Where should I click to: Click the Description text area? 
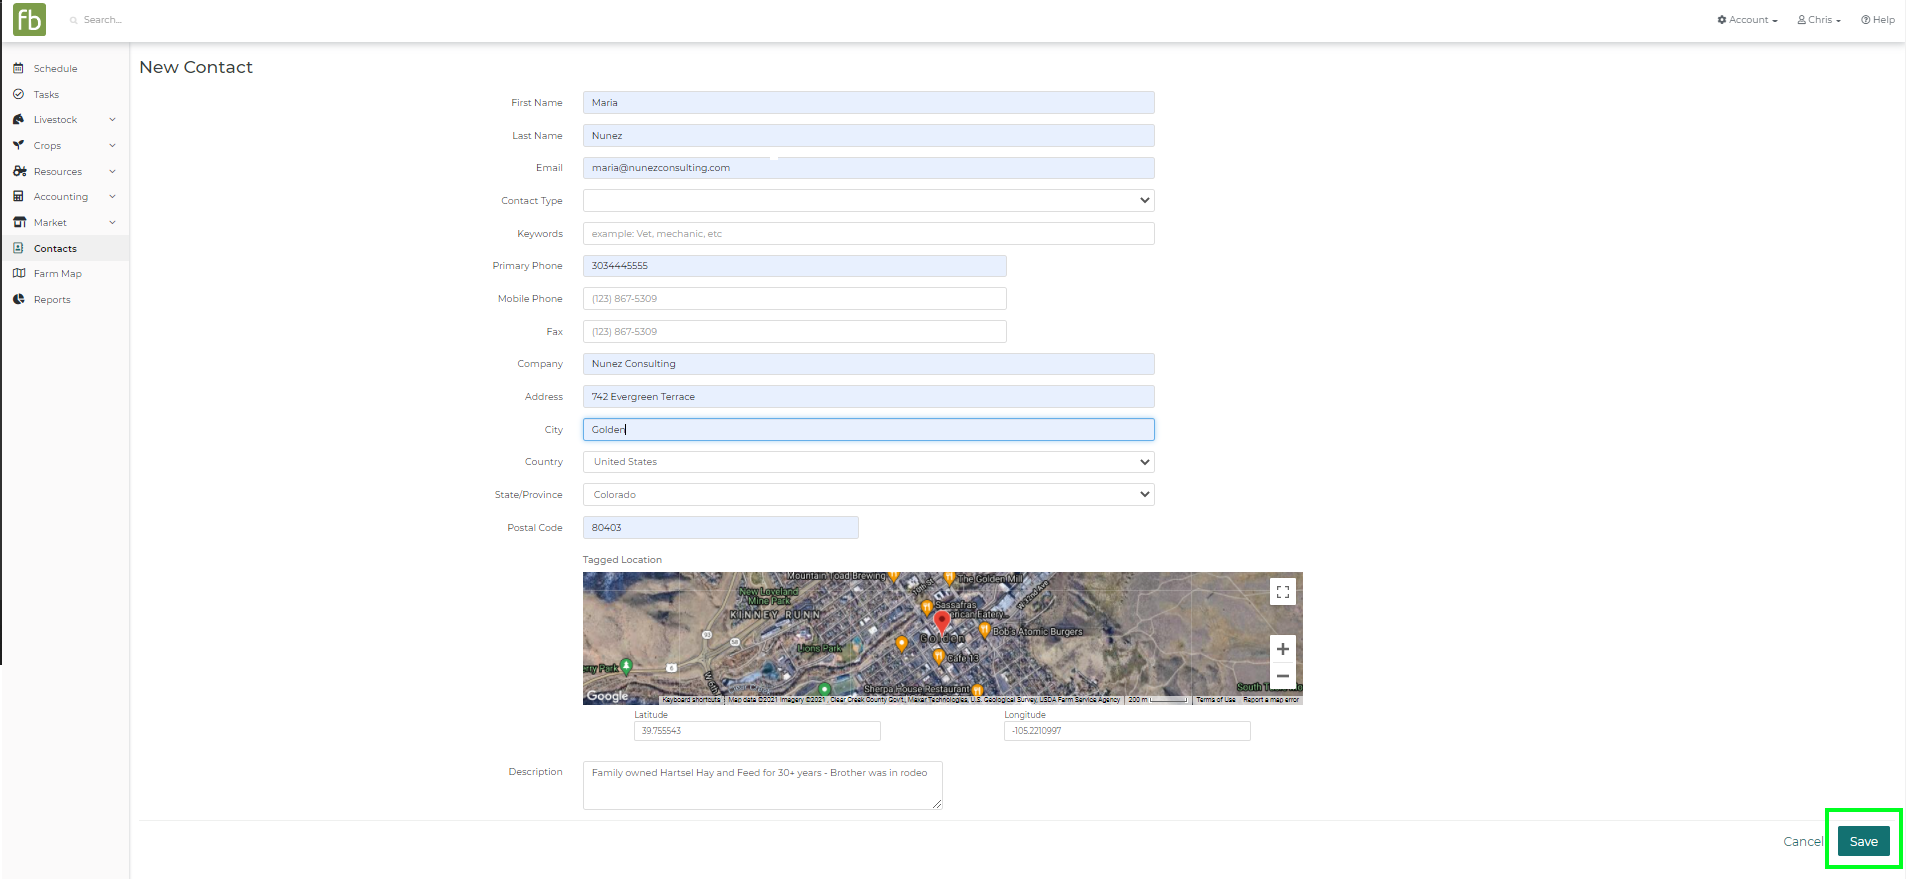pyautogui.click(x=762, y=786)
